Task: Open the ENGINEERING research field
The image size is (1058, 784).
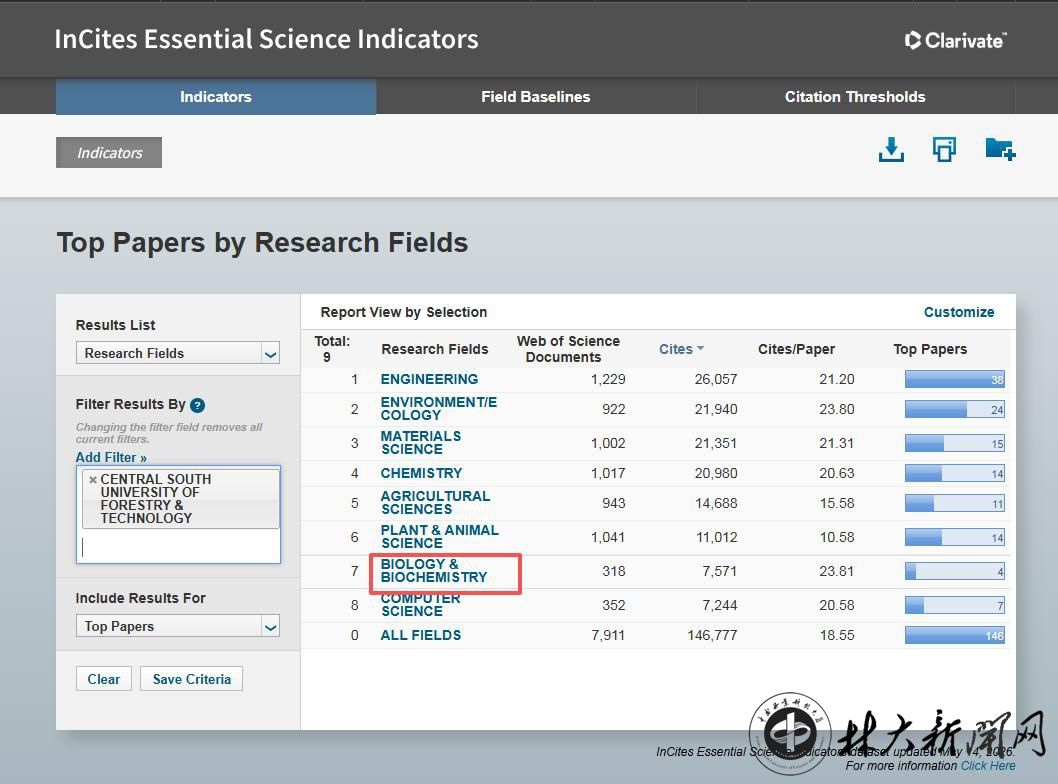Action: [x=429, y=379]
